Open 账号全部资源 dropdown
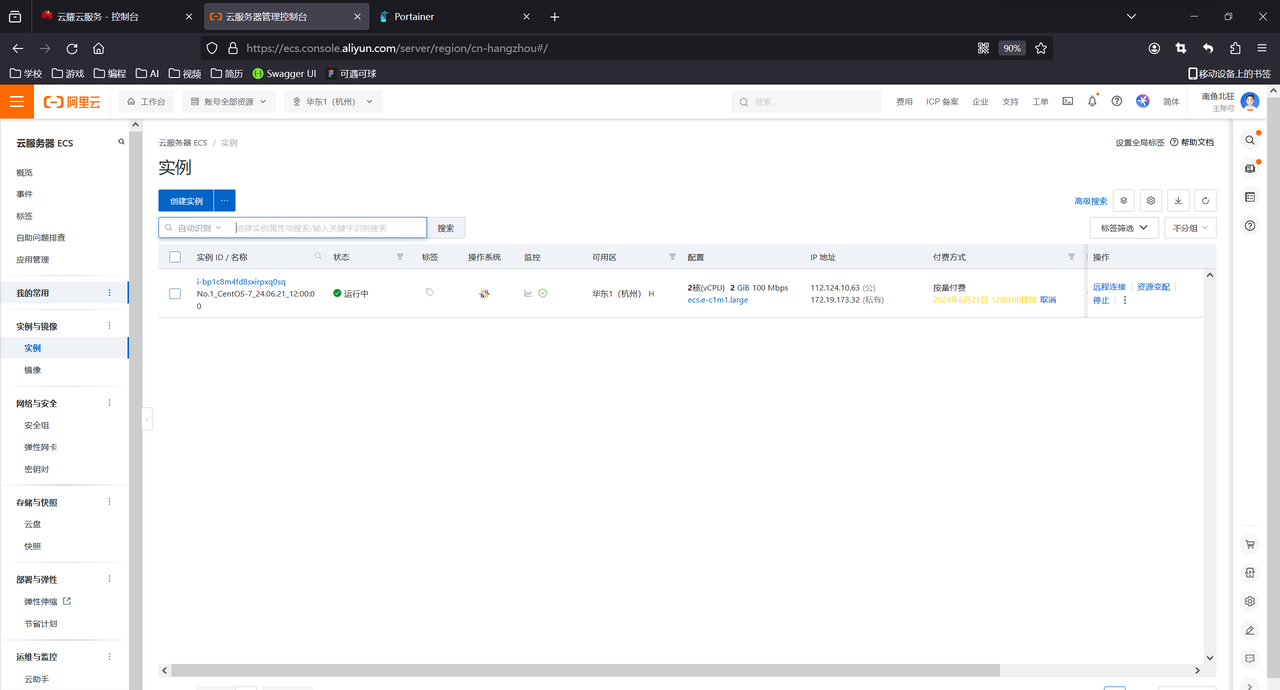Image resolution: width=1280 pixels, height=690 pixels. [230, 101]
